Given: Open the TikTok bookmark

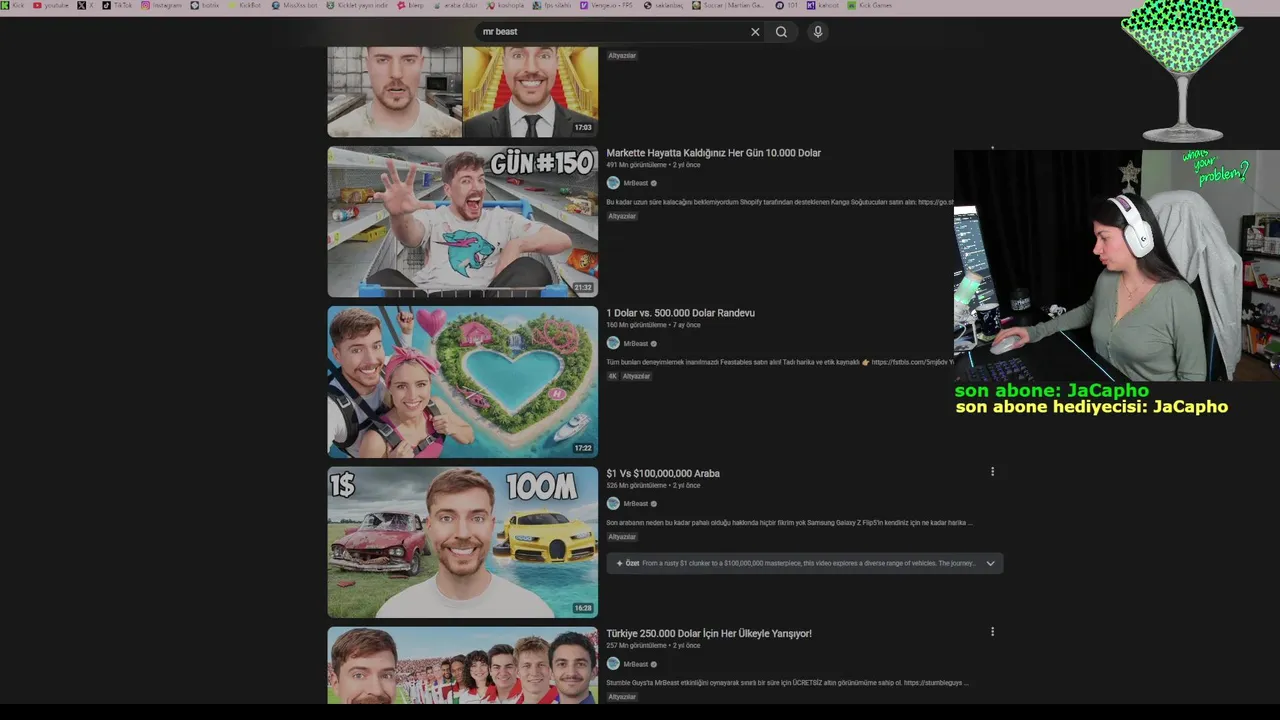Looking at the screenshot, I should [x=117, y=5].
